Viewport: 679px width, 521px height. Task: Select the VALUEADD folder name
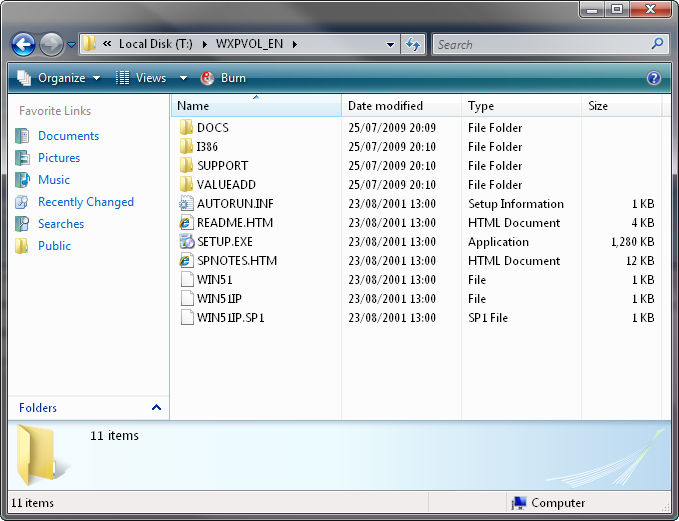point(226,185)
